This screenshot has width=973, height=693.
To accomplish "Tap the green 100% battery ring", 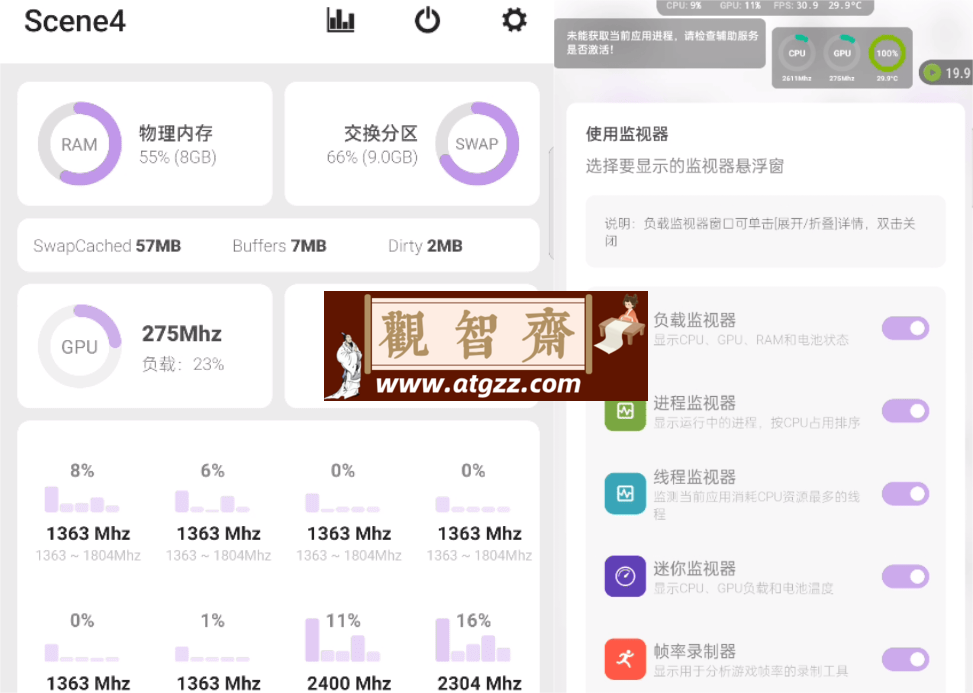I will coord(887,54).
